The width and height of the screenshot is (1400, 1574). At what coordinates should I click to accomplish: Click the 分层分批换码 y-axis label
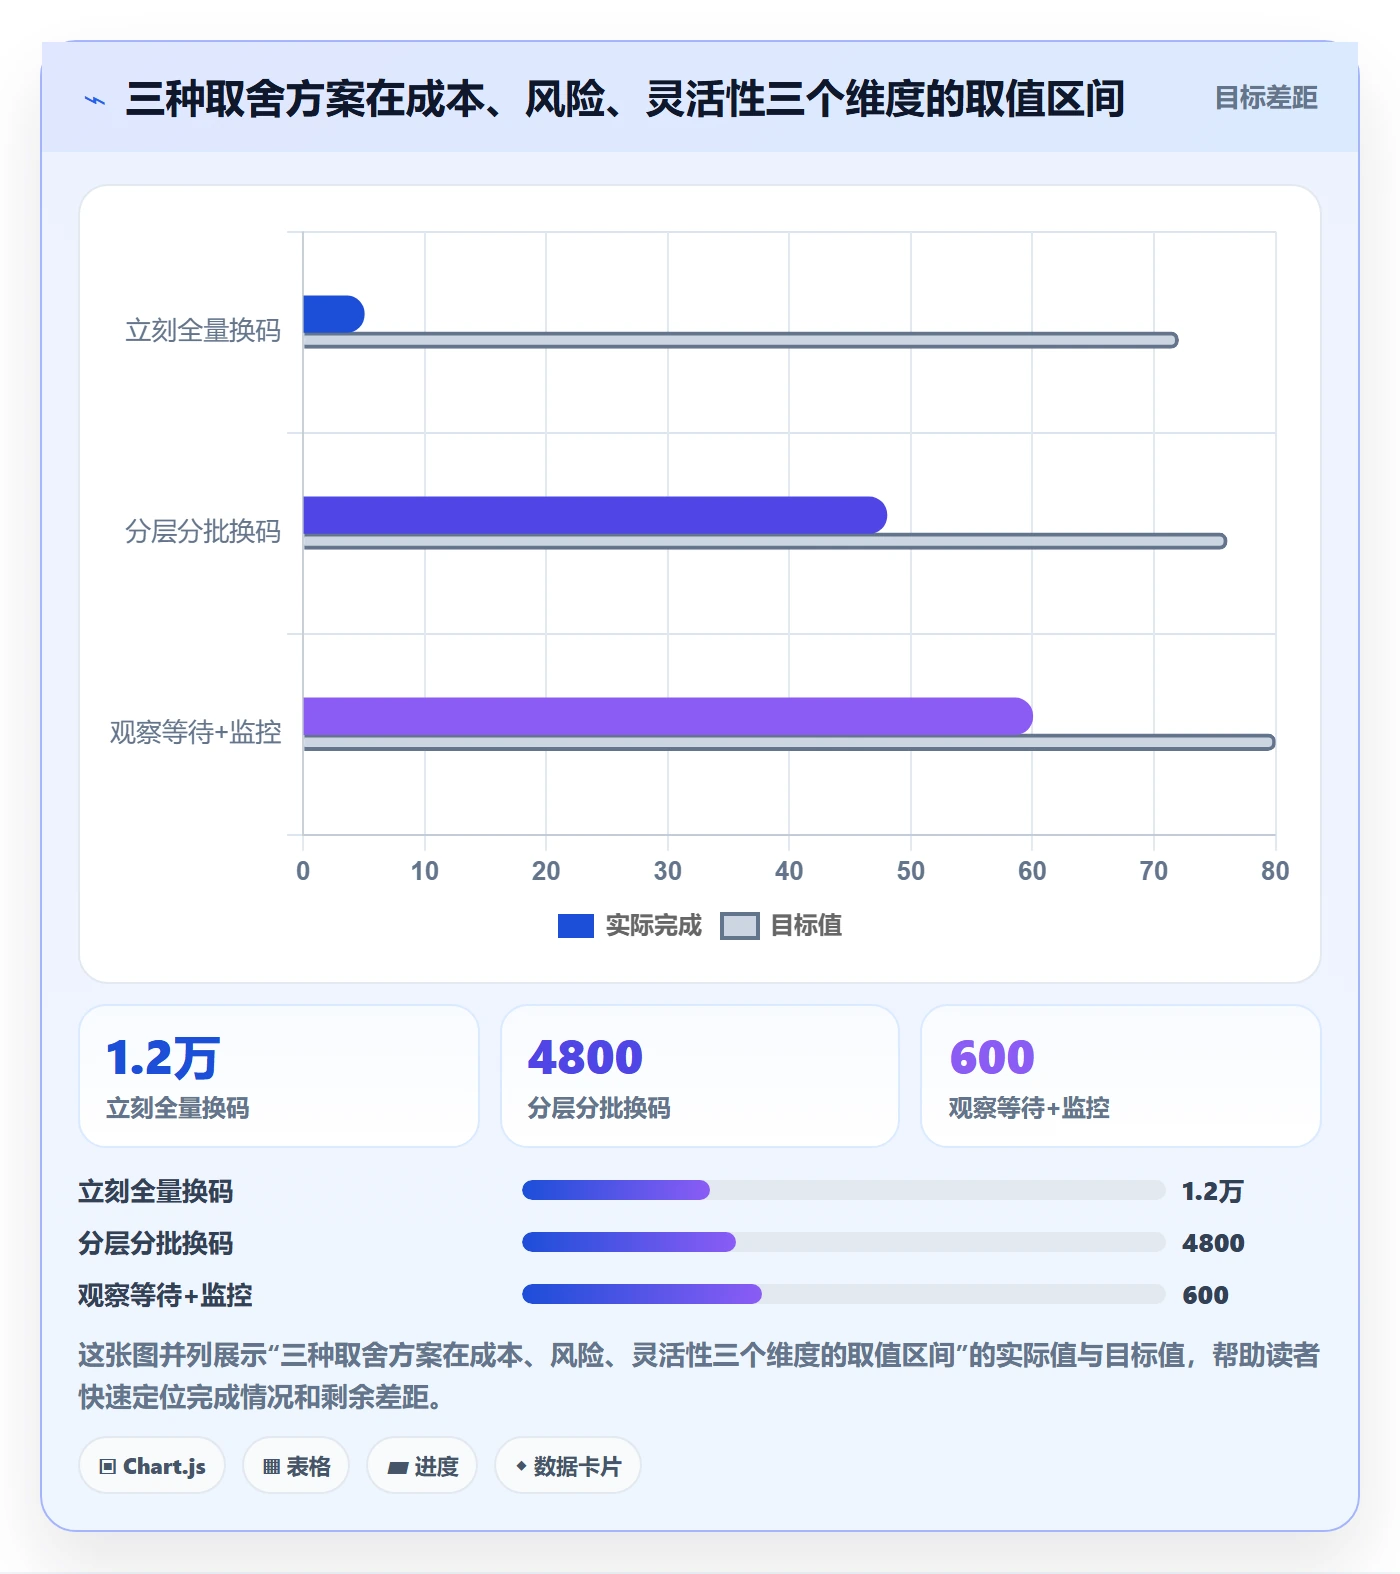tap(203, 531)
